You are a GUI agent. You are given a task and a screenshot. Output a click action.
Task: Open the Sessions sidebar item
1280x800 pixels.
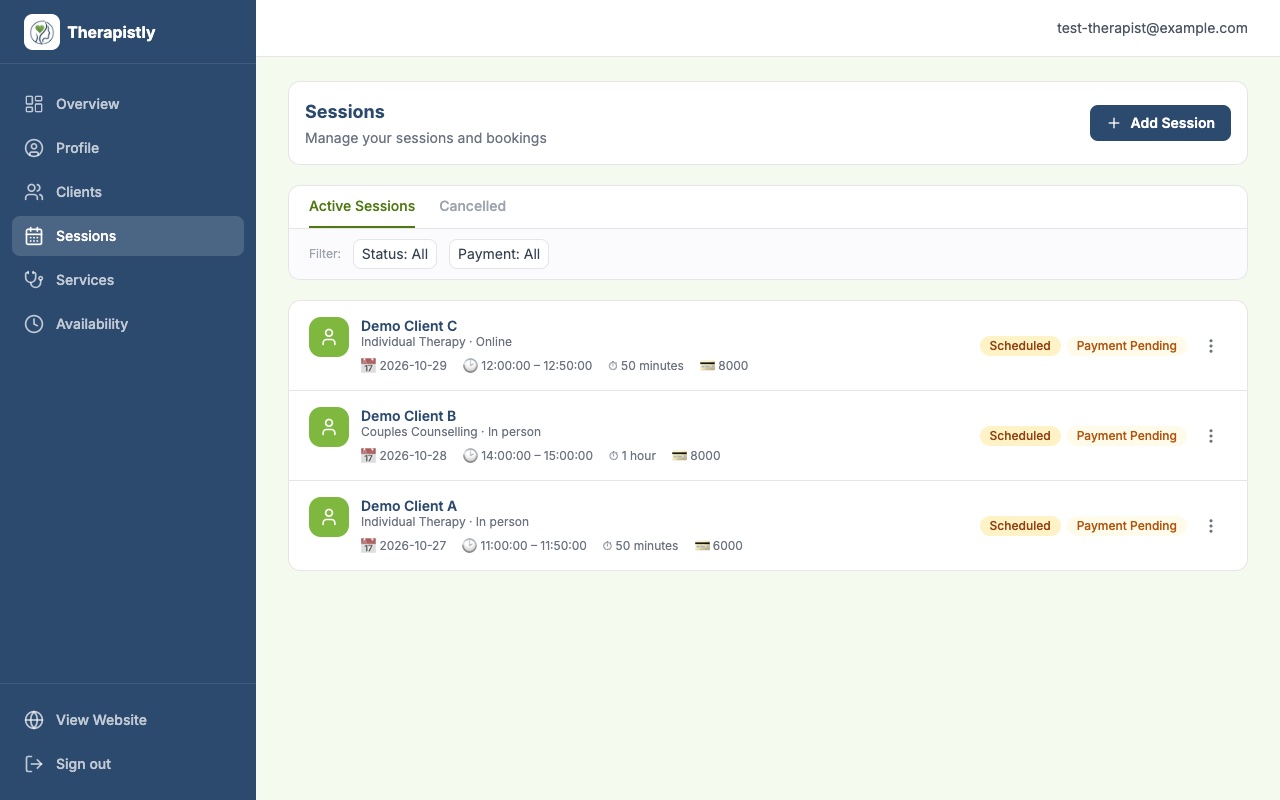[x=128, y=236]
